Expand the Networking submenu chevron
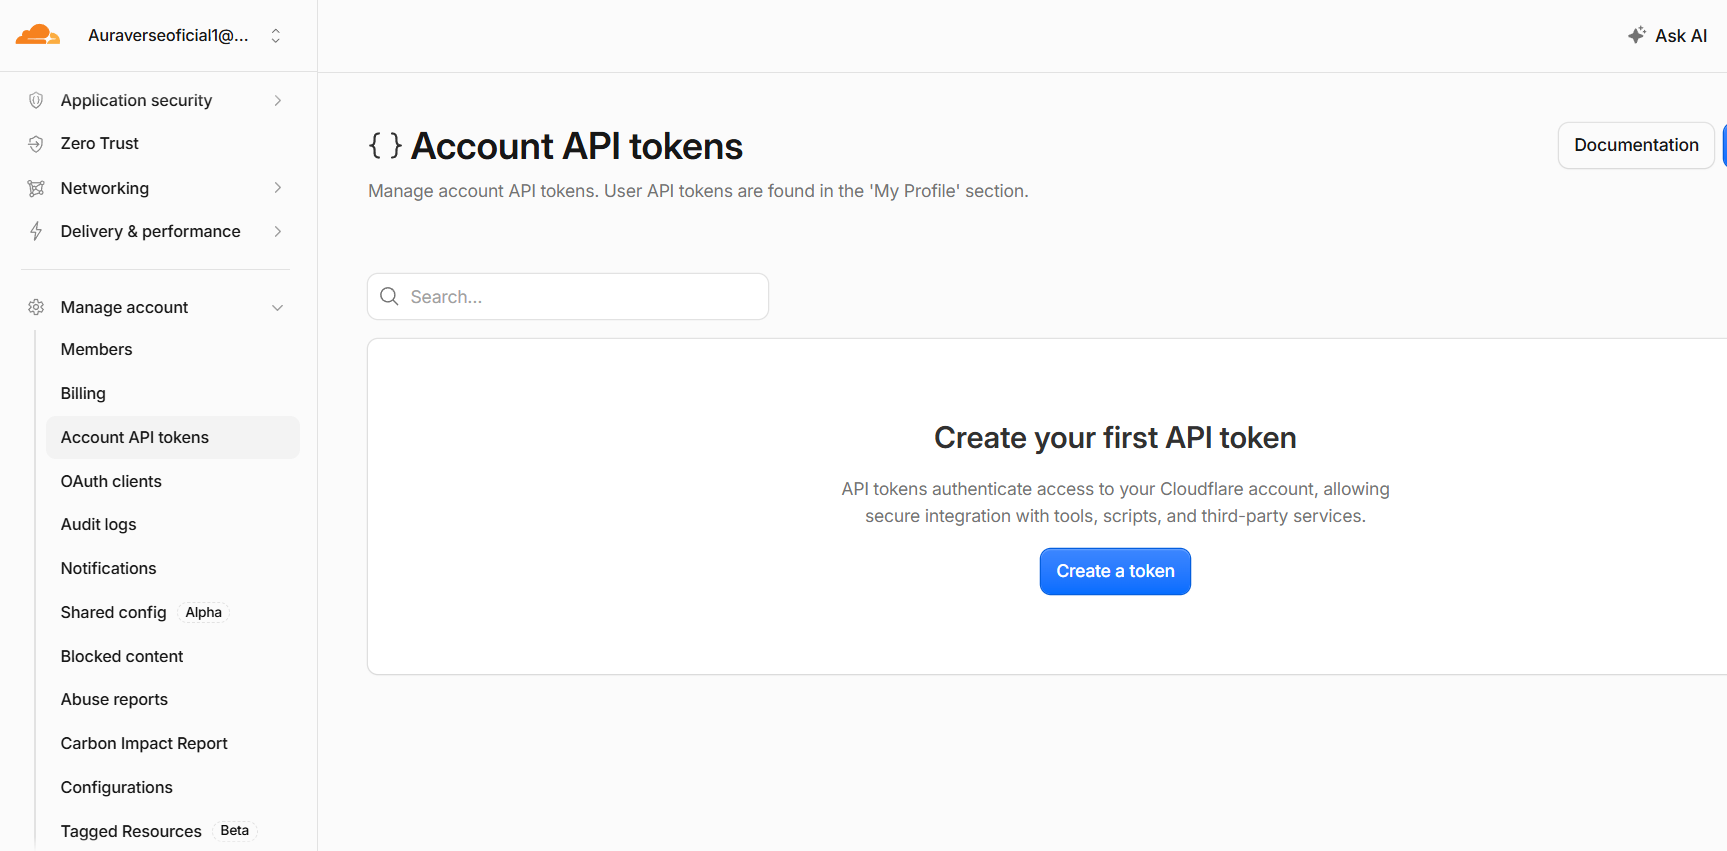Viewport: 1727px width, 851px height. click(x=278, y=188)
